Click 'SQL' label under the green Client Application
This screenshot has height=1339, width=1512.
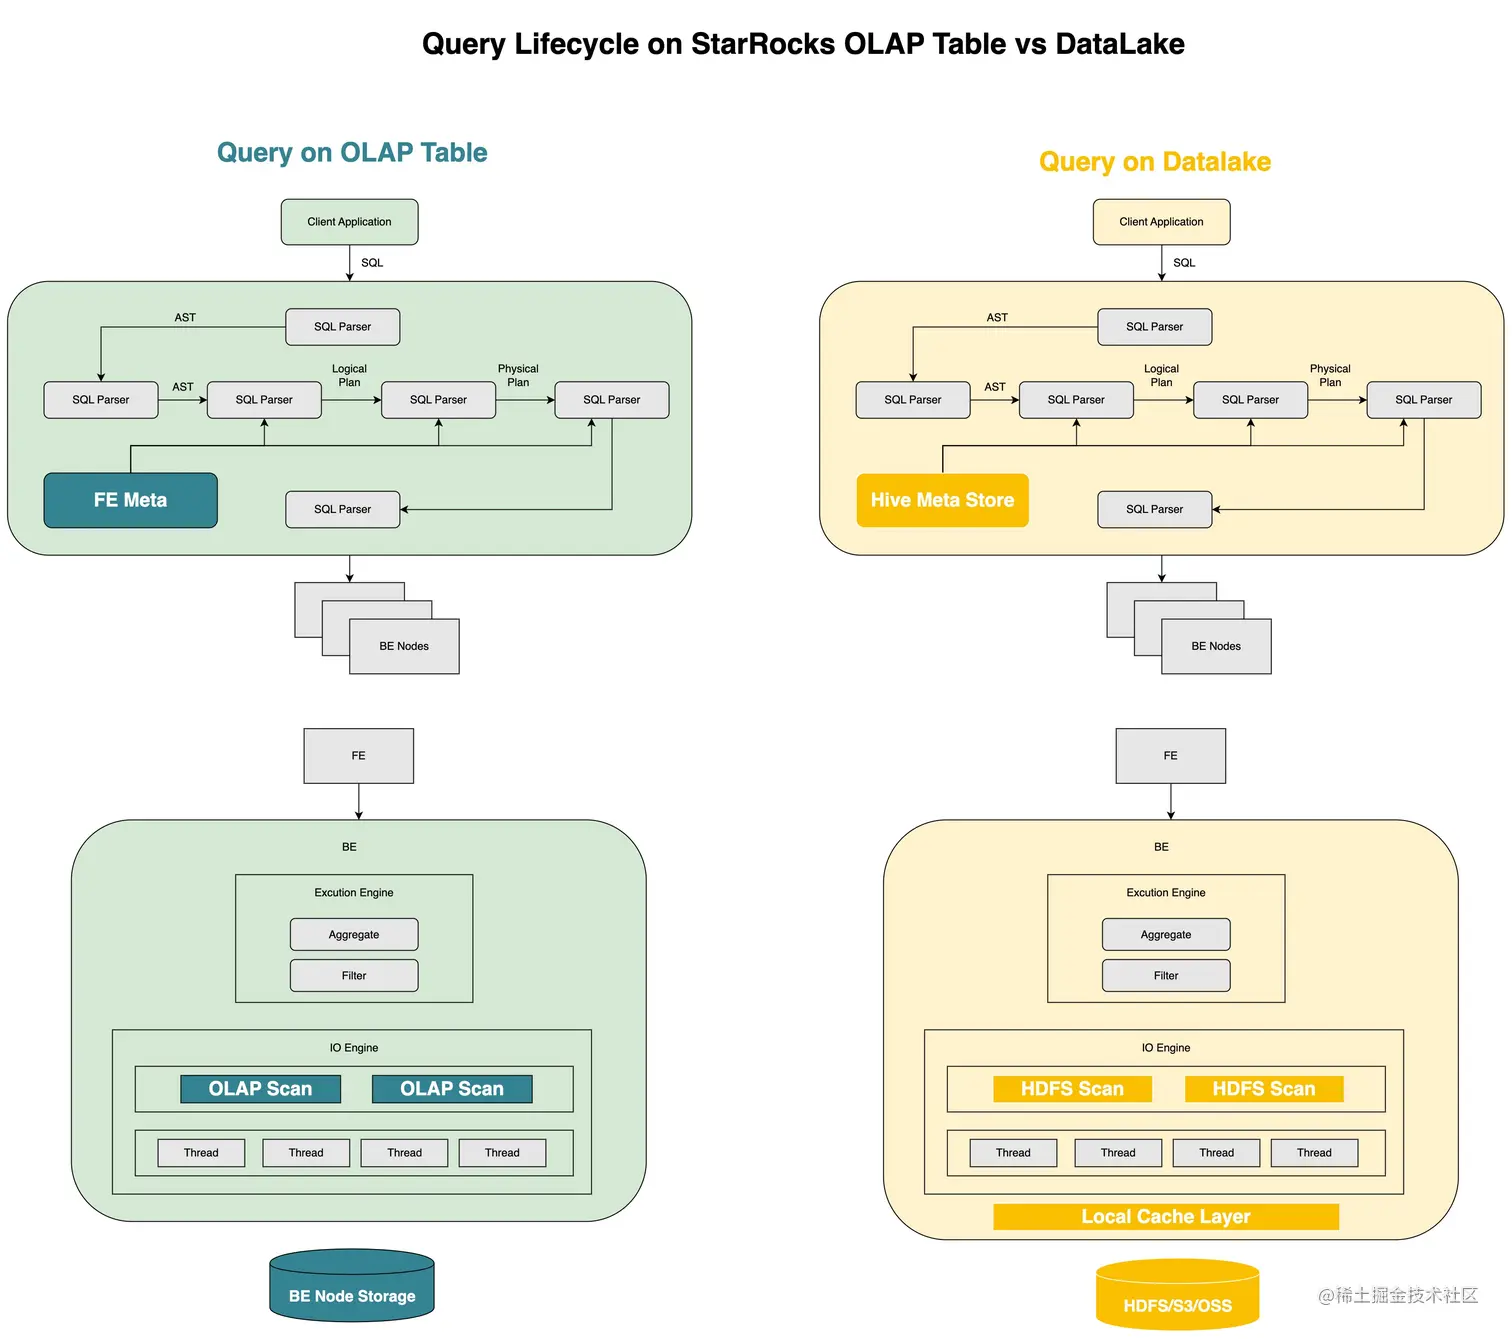pos(372,263)
